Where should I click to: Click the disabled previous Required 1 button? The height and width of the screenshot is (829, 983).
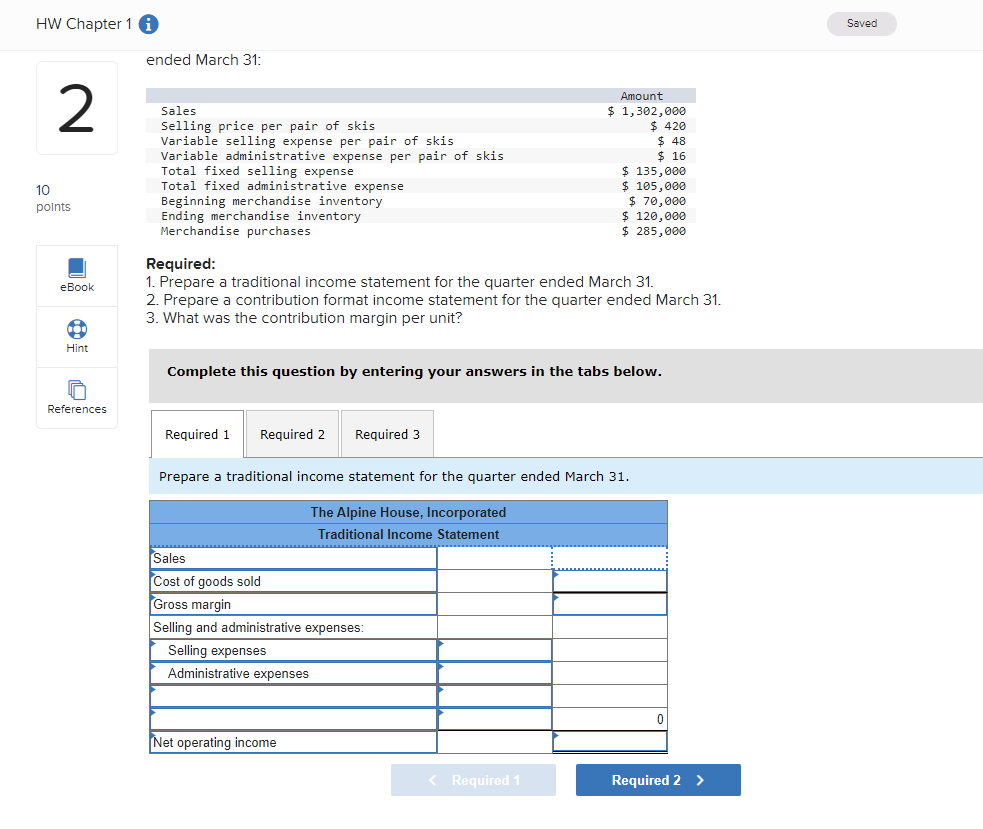473,779
